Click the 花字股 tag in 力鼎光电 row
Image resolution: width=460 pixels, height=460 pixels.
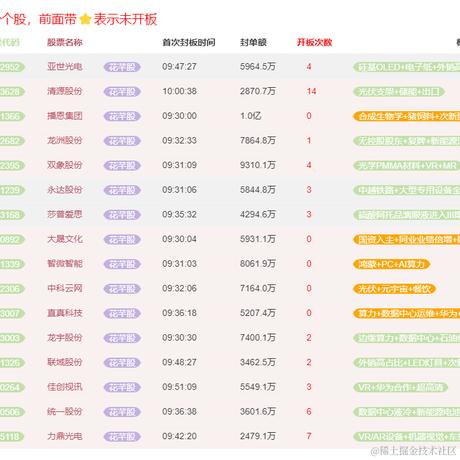pyautogui.click(x=122, y=437)
